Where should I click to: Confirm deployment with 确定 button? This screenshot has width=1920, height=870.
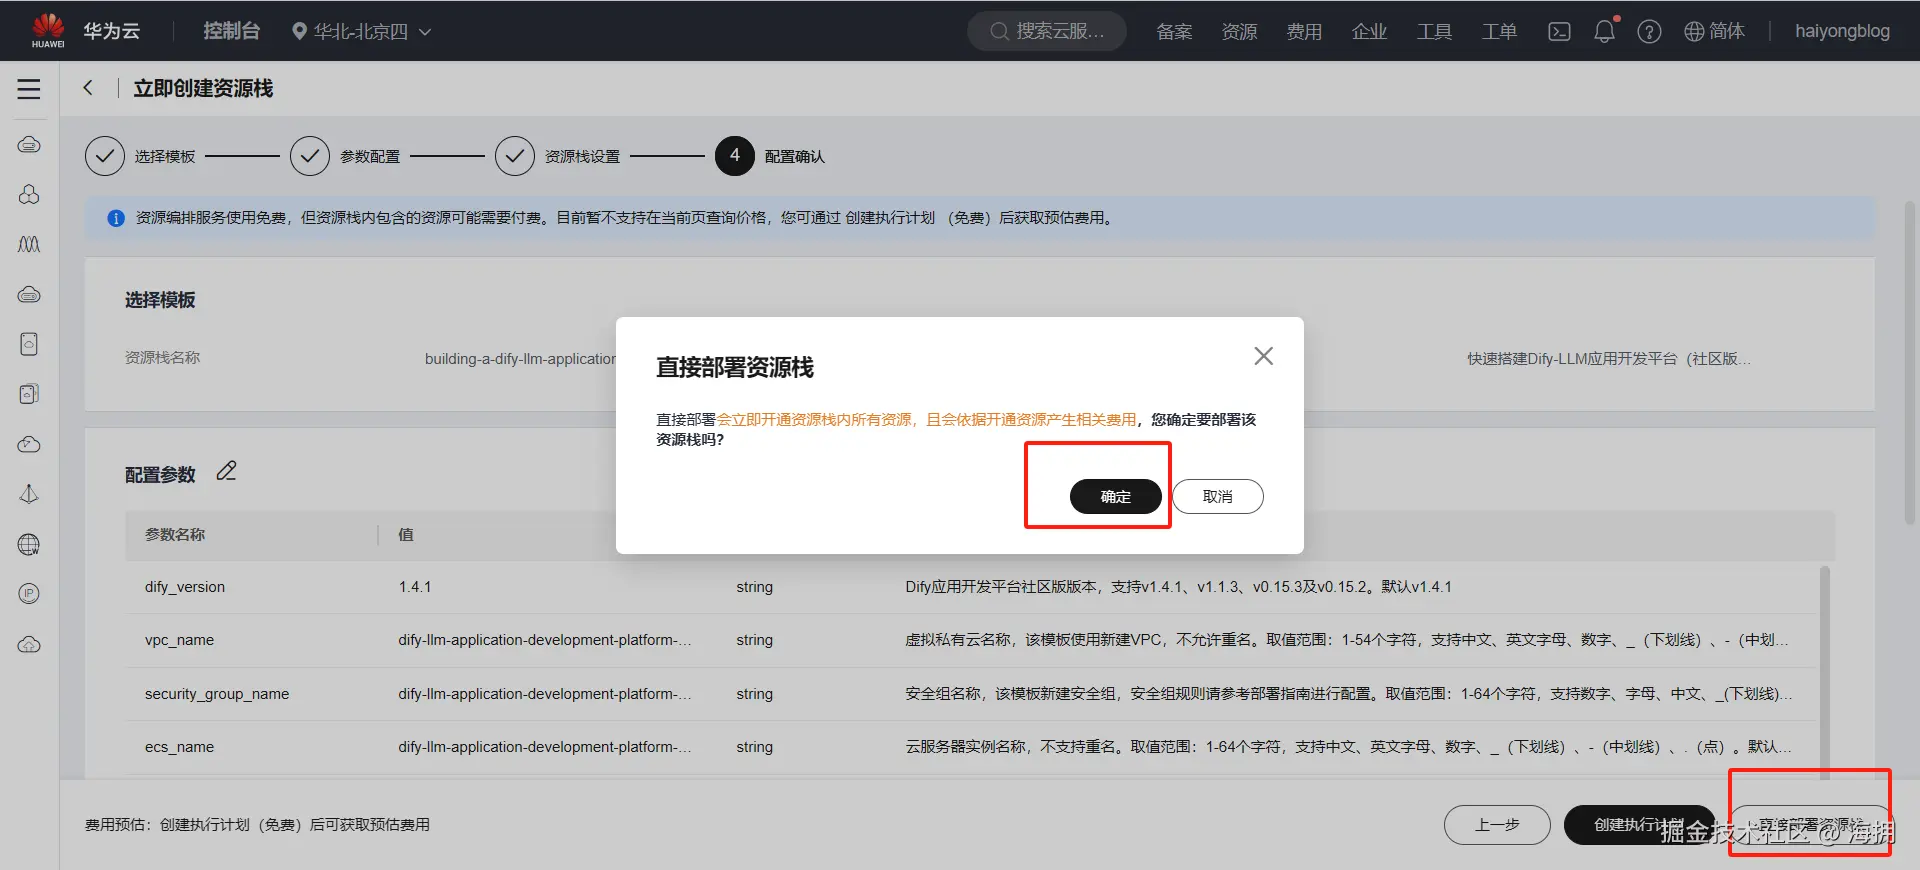[x=1116, y=496]
